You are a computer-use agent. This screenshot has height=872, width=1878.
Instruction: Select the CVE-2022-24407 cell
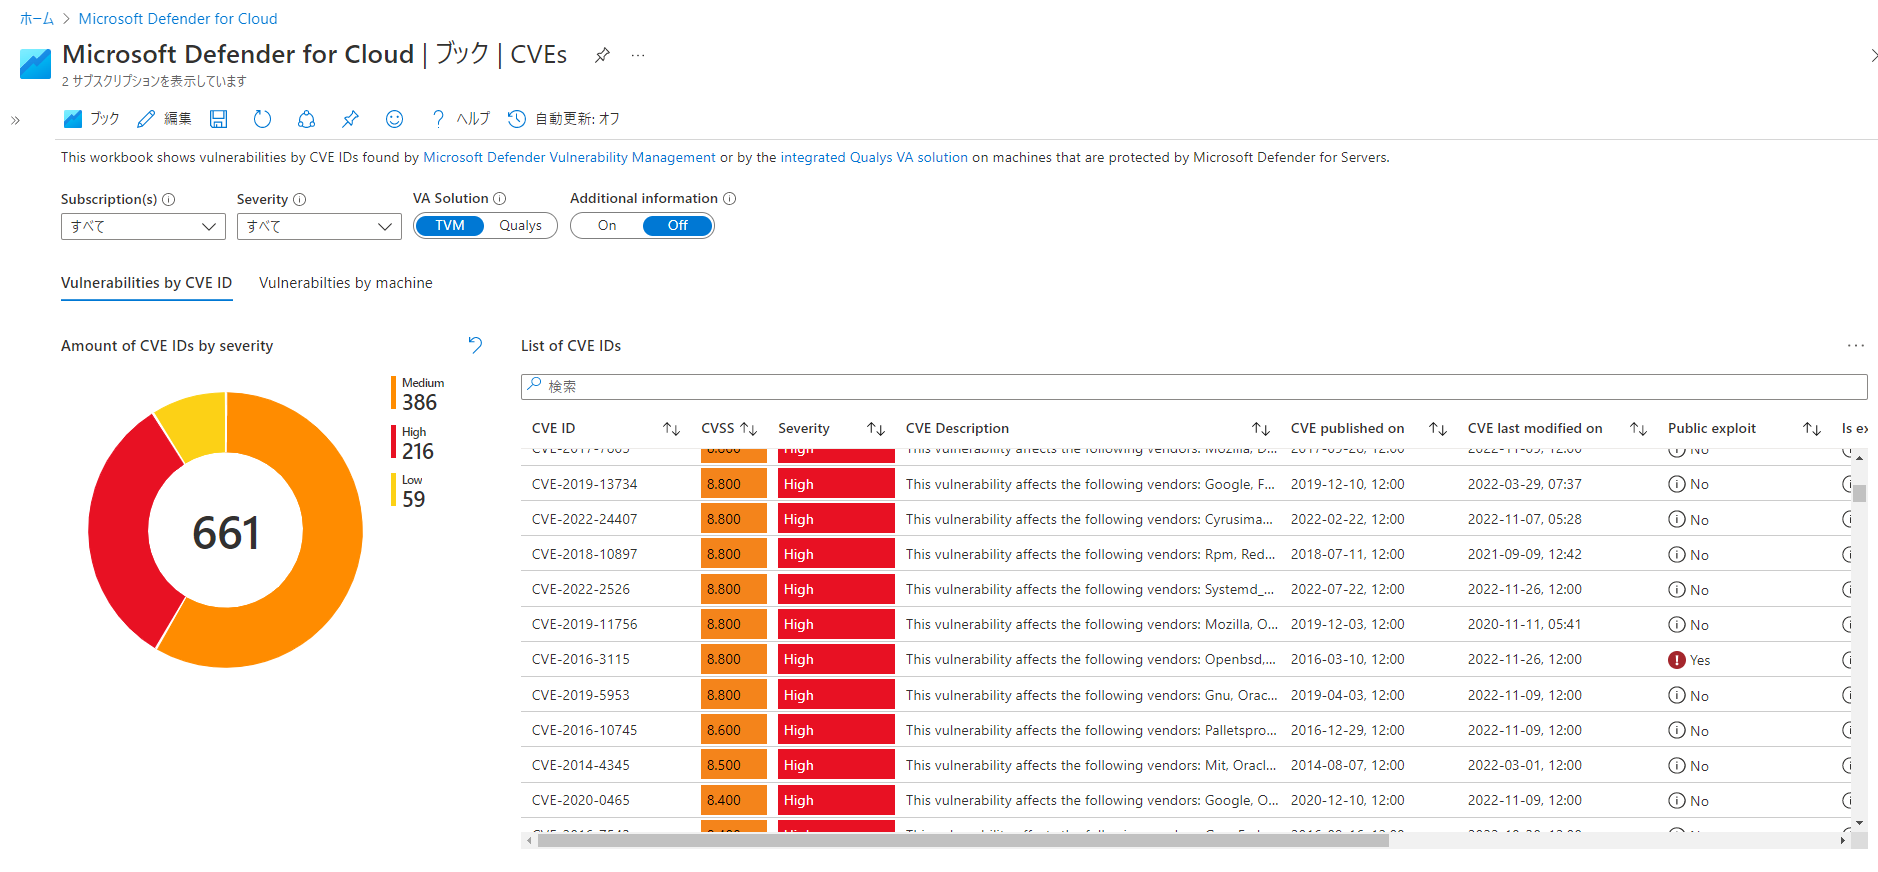584,519
